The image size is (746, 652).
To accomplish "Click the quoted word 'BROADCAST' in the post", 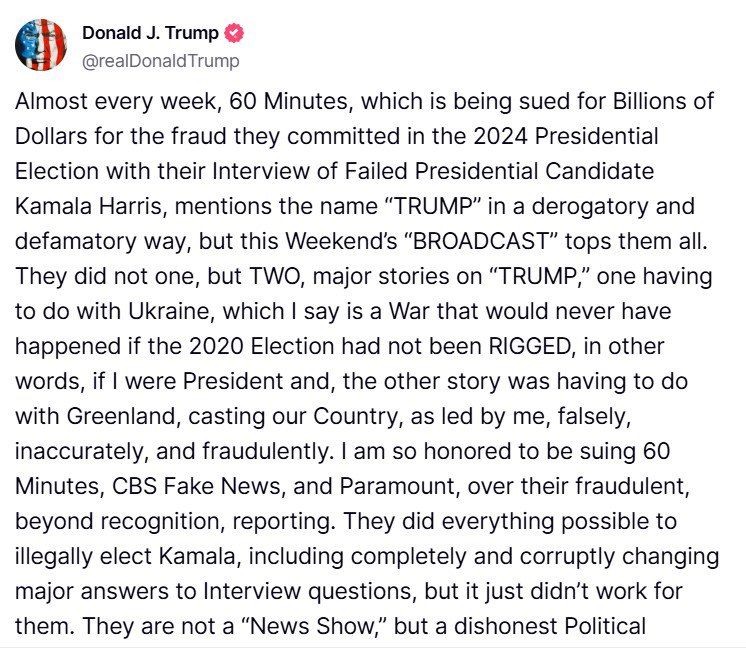I will pos(481,241).
